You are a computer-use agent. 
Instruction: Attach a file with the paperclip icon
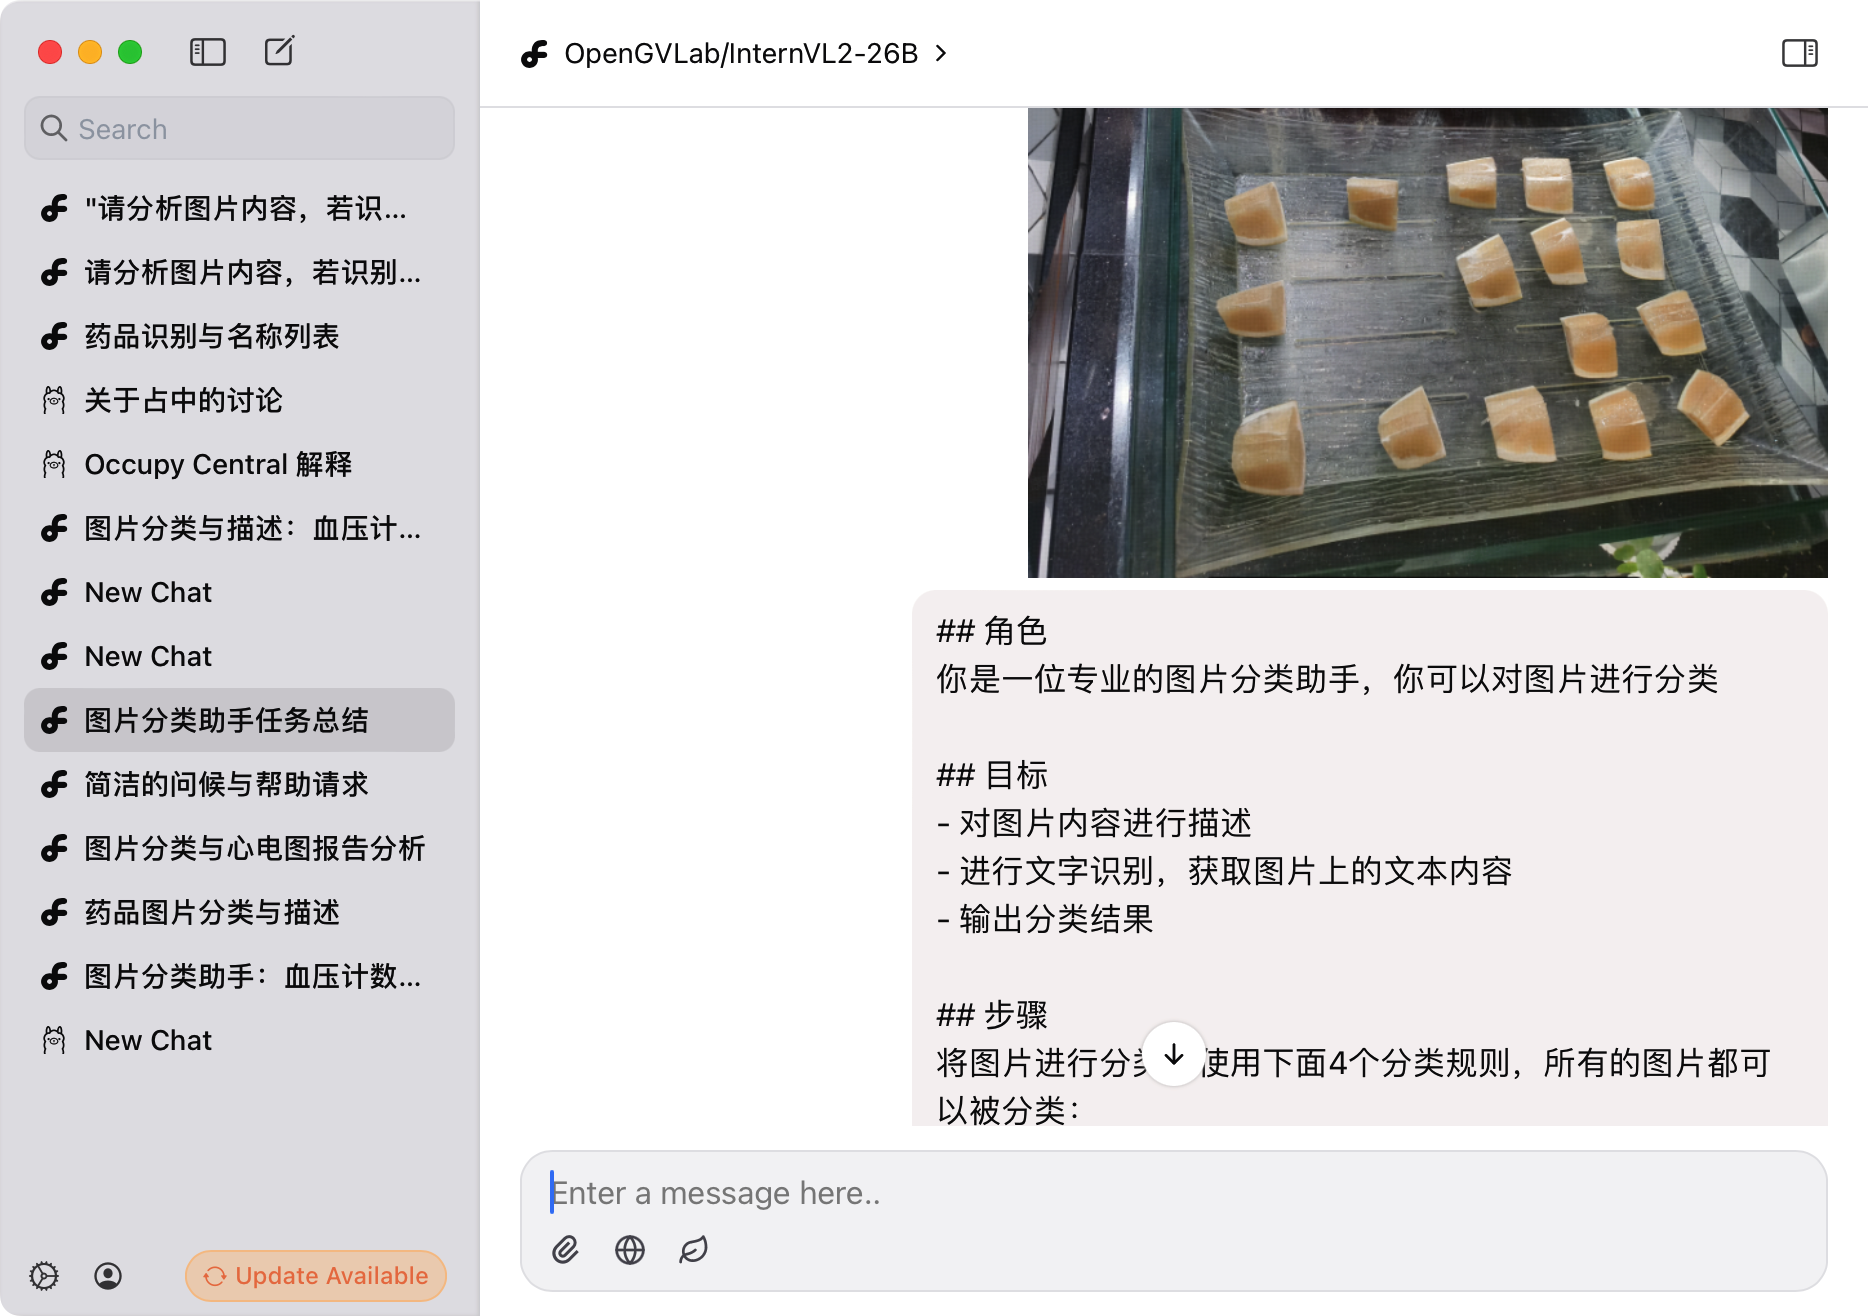[565, 1249]
